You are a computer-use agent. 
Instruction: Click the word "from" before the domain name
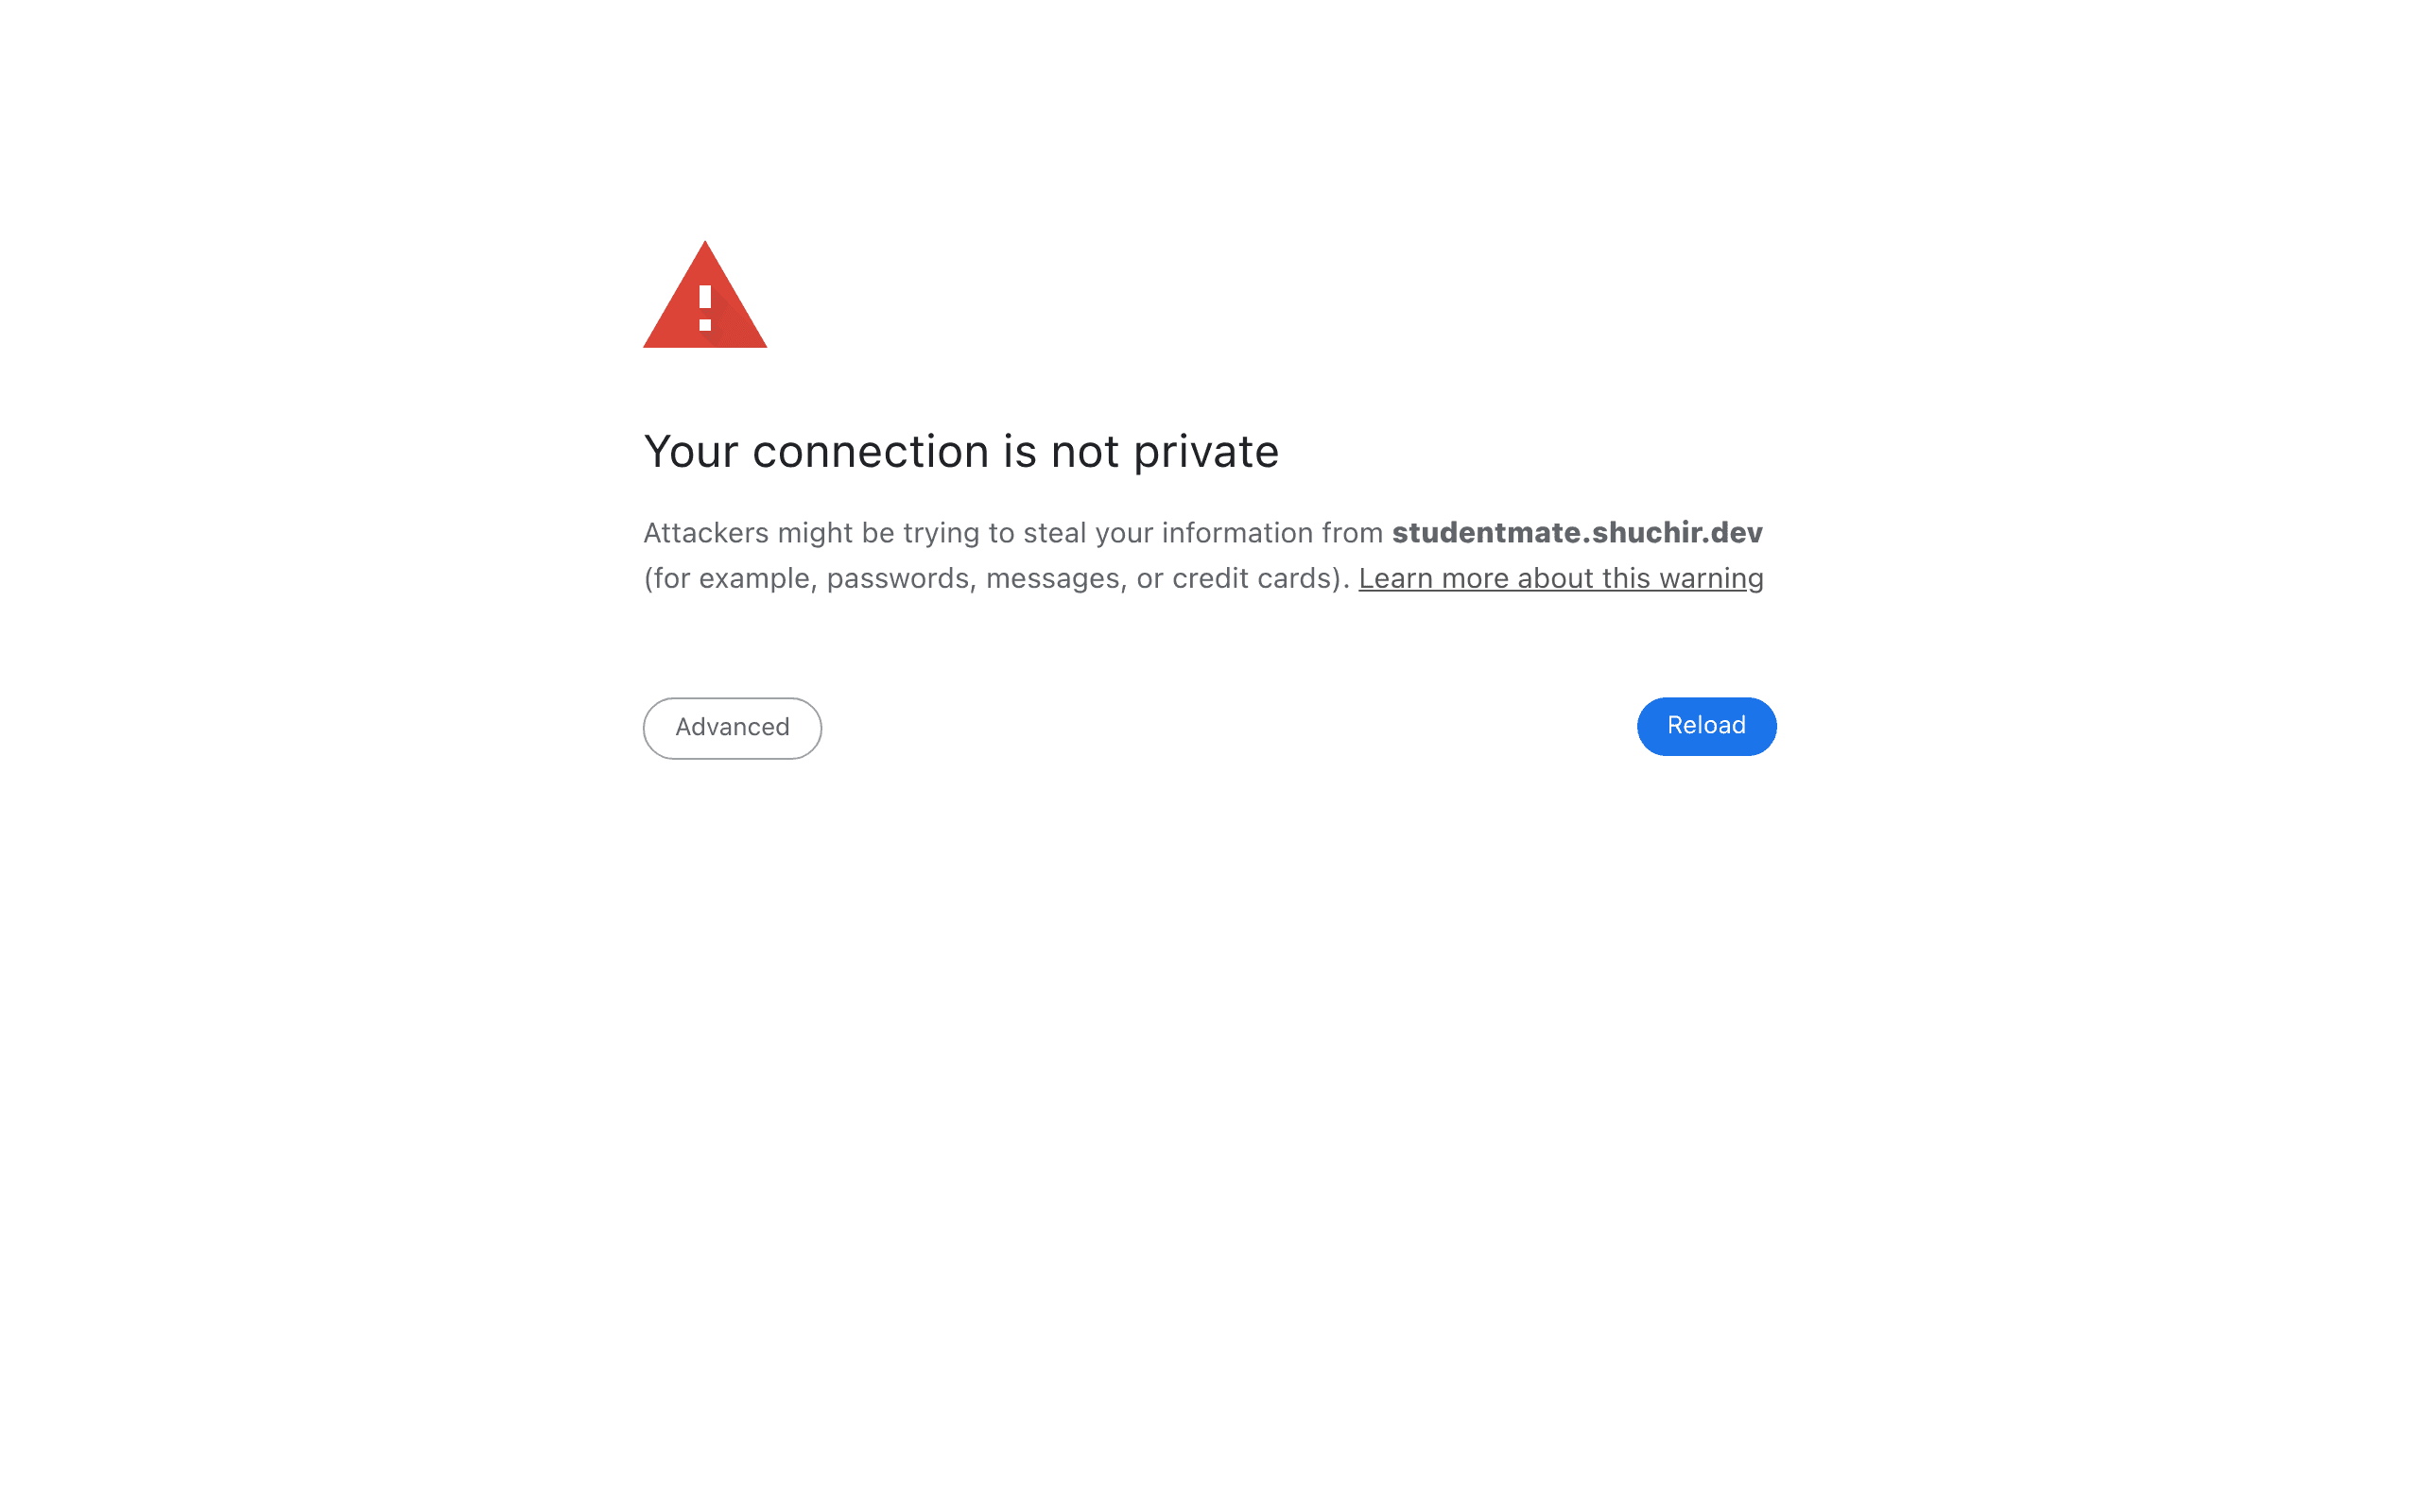click(x=1352, y=532)
